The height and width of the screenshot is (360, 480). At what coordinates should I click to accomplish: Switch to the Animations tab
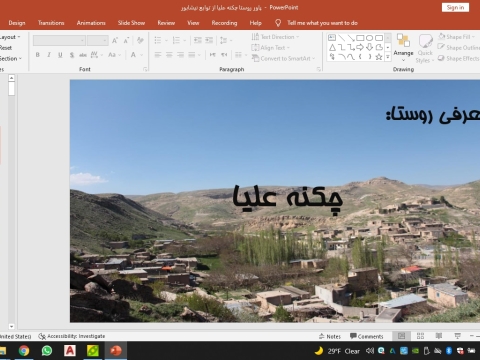pyautogui.click(x=91, y=23)
